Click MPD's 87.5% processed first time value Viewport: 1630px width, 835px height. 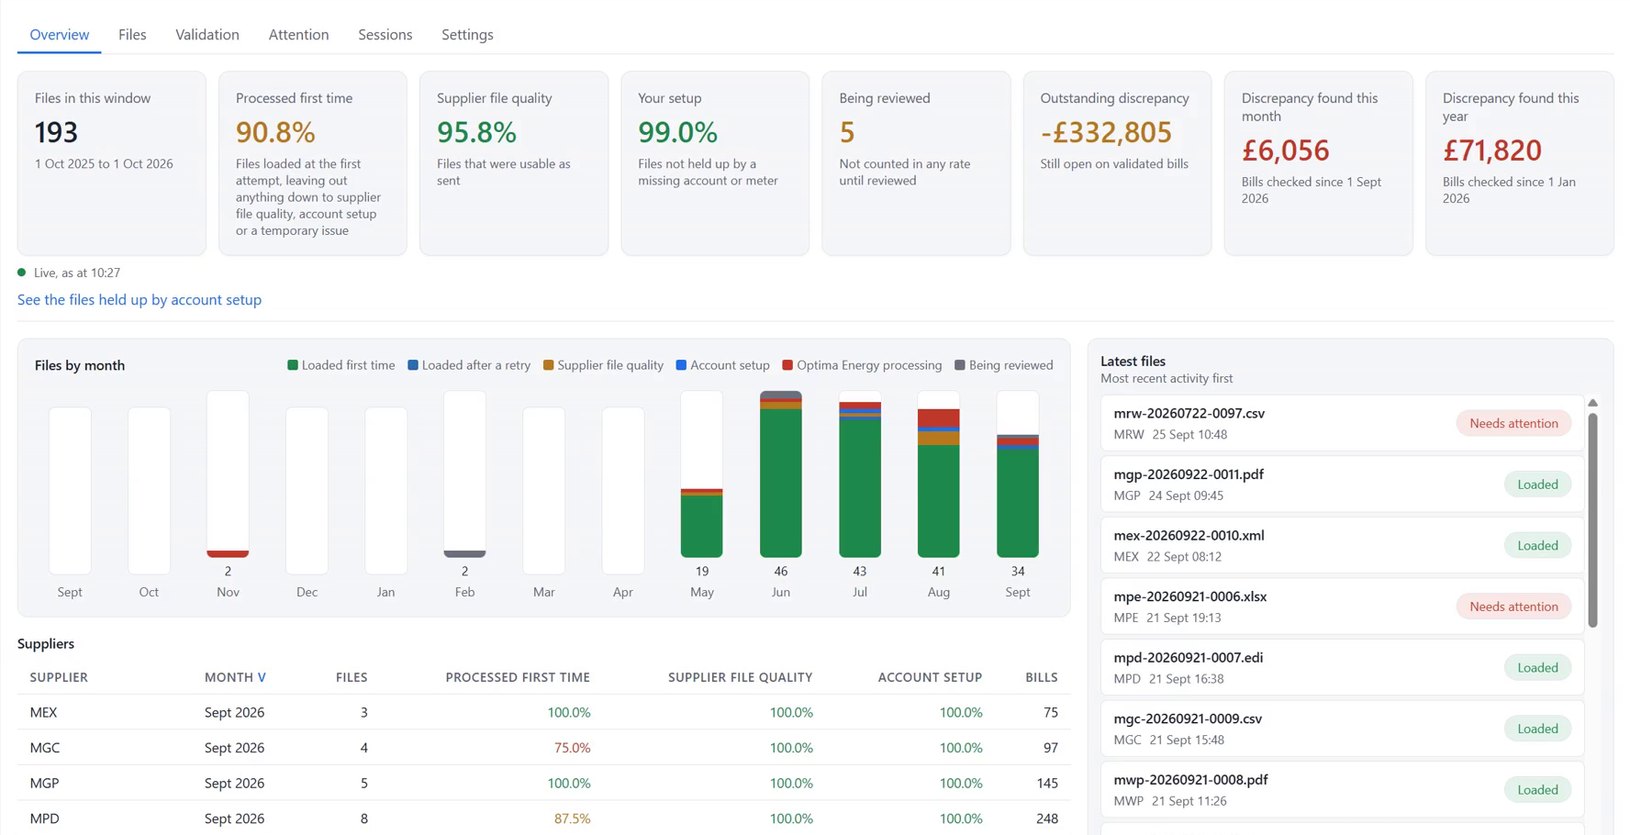[572, 818]
